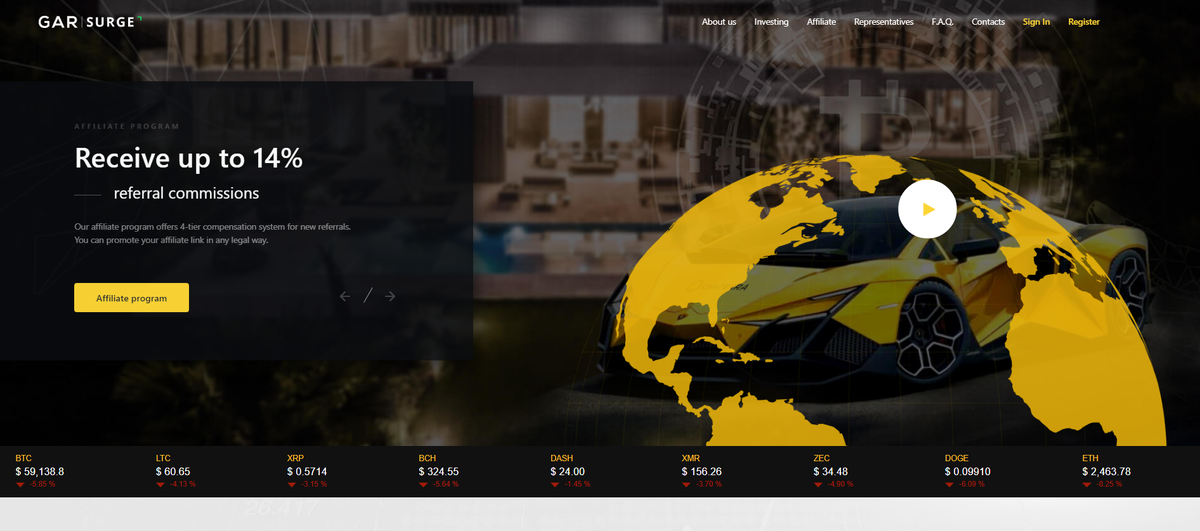
Task: Click the AFFILIATE PROGRAM small caption
Action: tap(127, 127)
